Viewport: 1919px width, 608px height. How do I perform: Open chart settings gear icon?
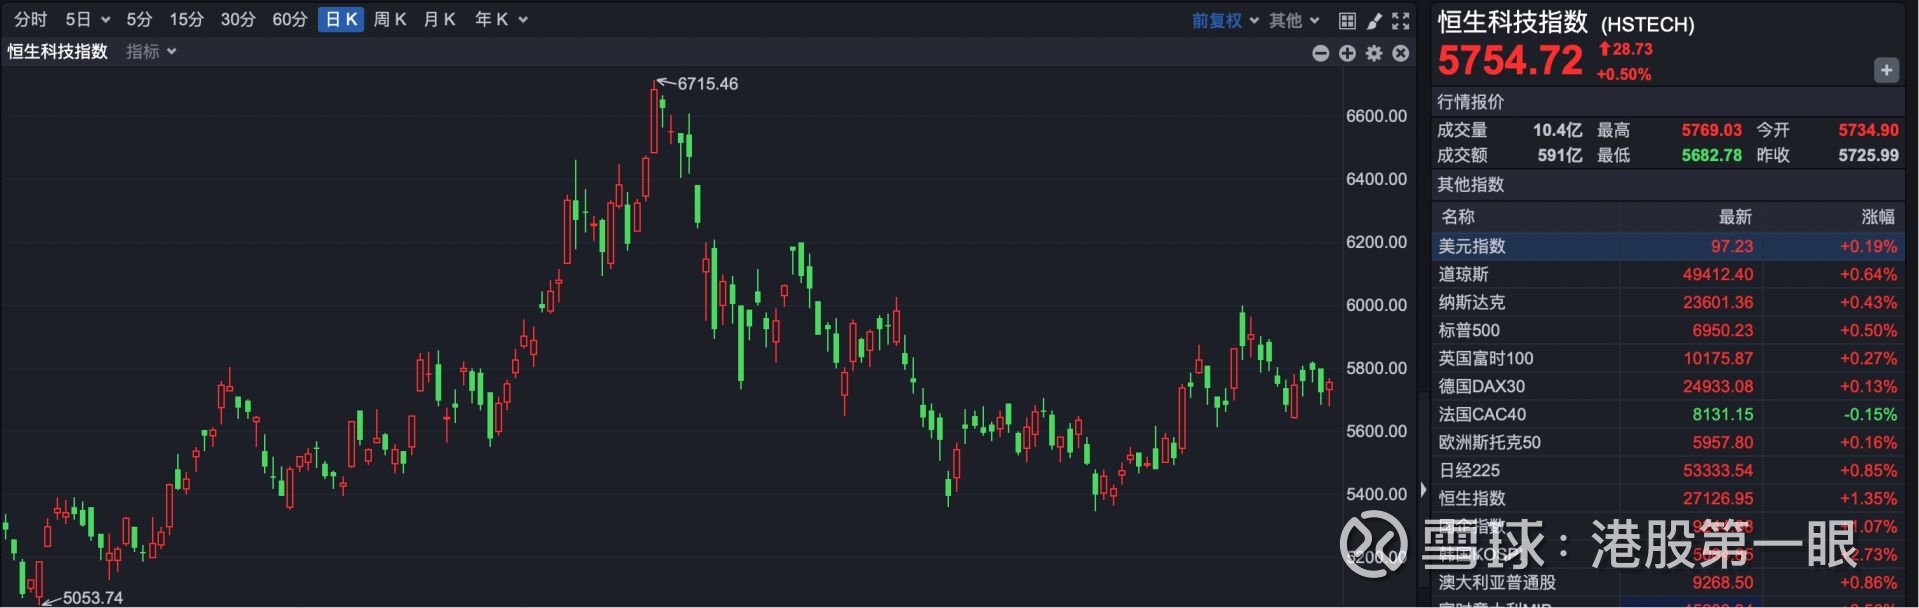coord(1374,53)
